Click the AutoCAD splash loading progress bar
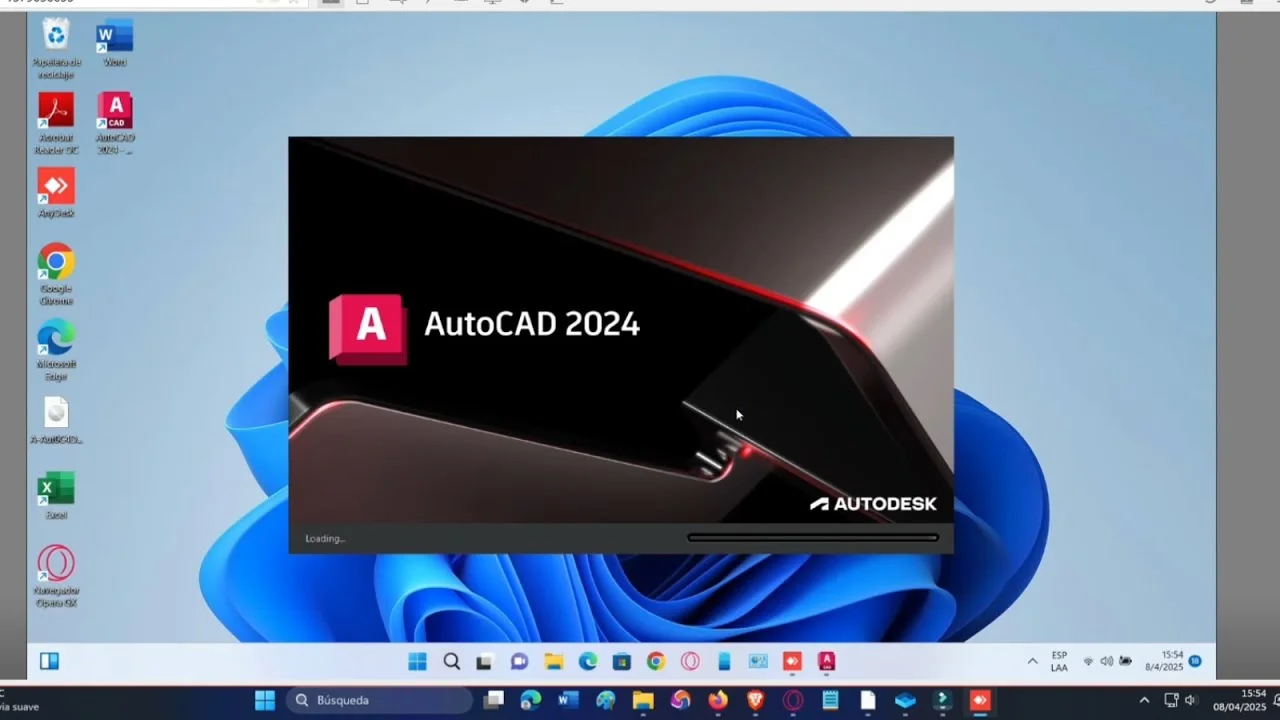The image size is (1280, 720). (813, 538)
